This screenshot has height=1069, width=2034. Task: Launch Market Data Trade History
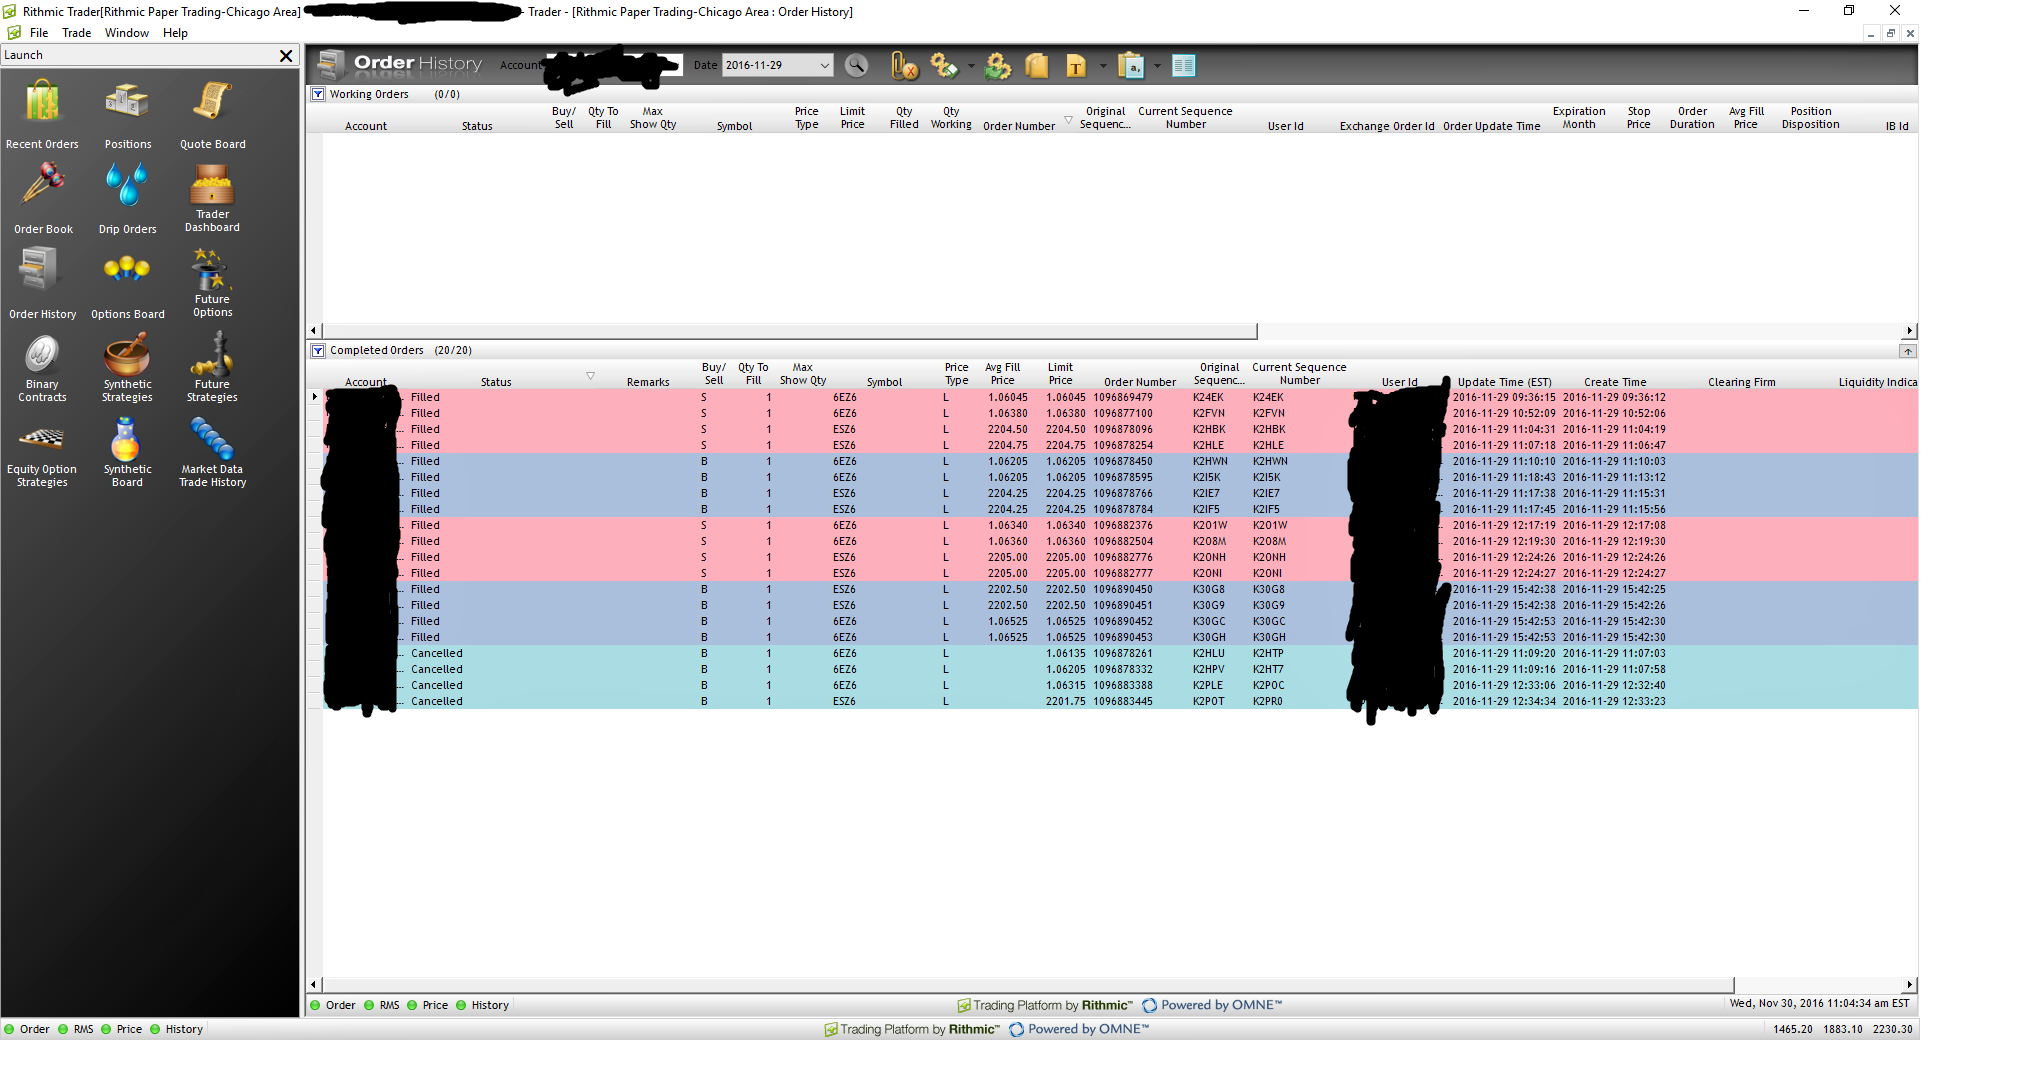(x=212, y=454)
